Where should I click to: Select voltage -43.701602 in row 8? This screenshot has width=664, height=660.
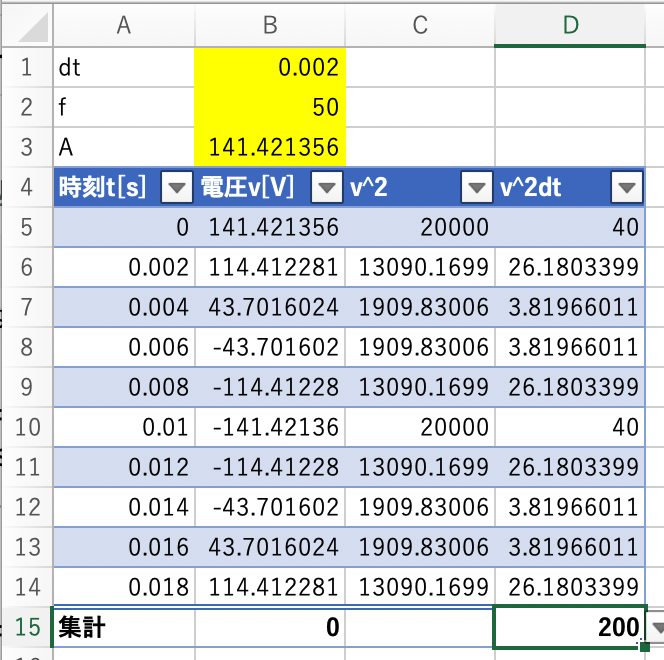click(270, 347)
